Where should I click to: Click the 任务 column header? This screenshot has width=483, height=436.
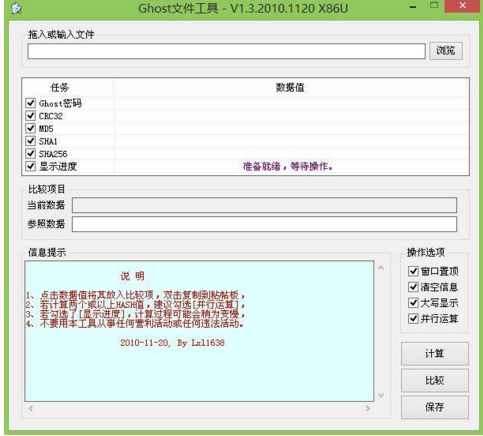coord(60,88)
